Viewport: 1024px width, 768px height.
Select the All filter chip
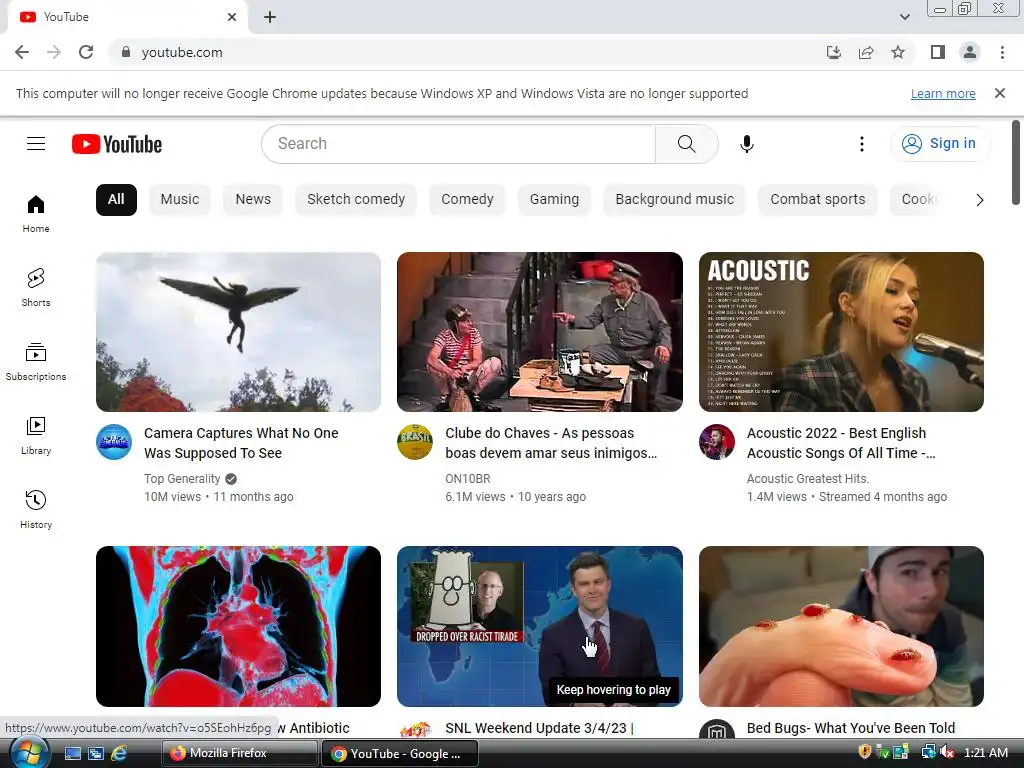click(116, 199)
